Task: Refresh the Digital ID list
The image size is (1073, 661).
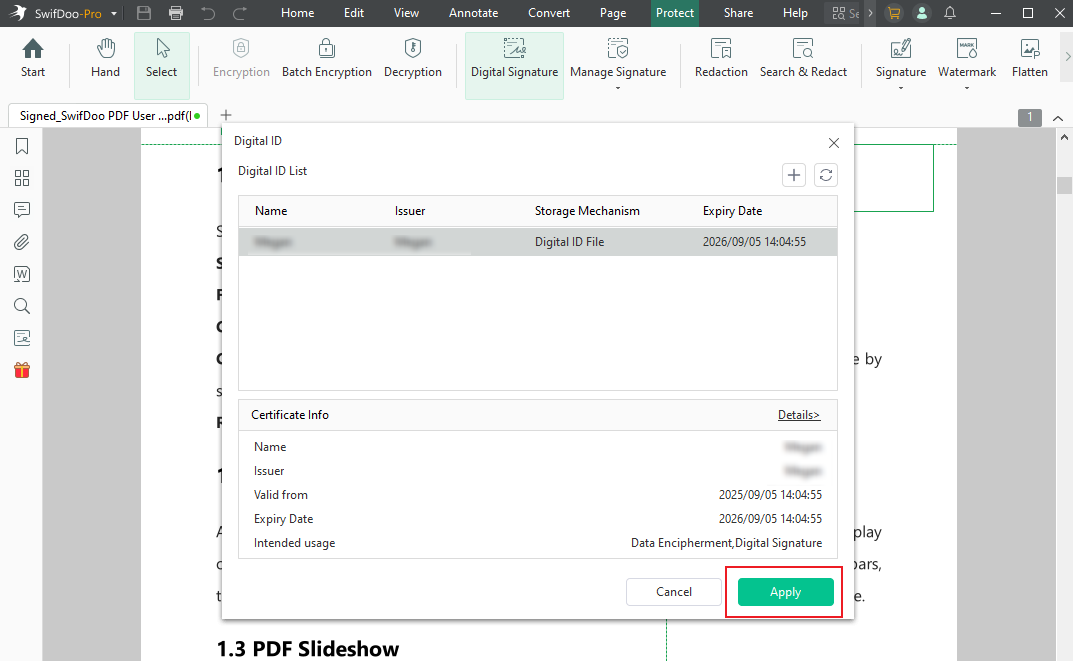Action: [x=826, y=175]
